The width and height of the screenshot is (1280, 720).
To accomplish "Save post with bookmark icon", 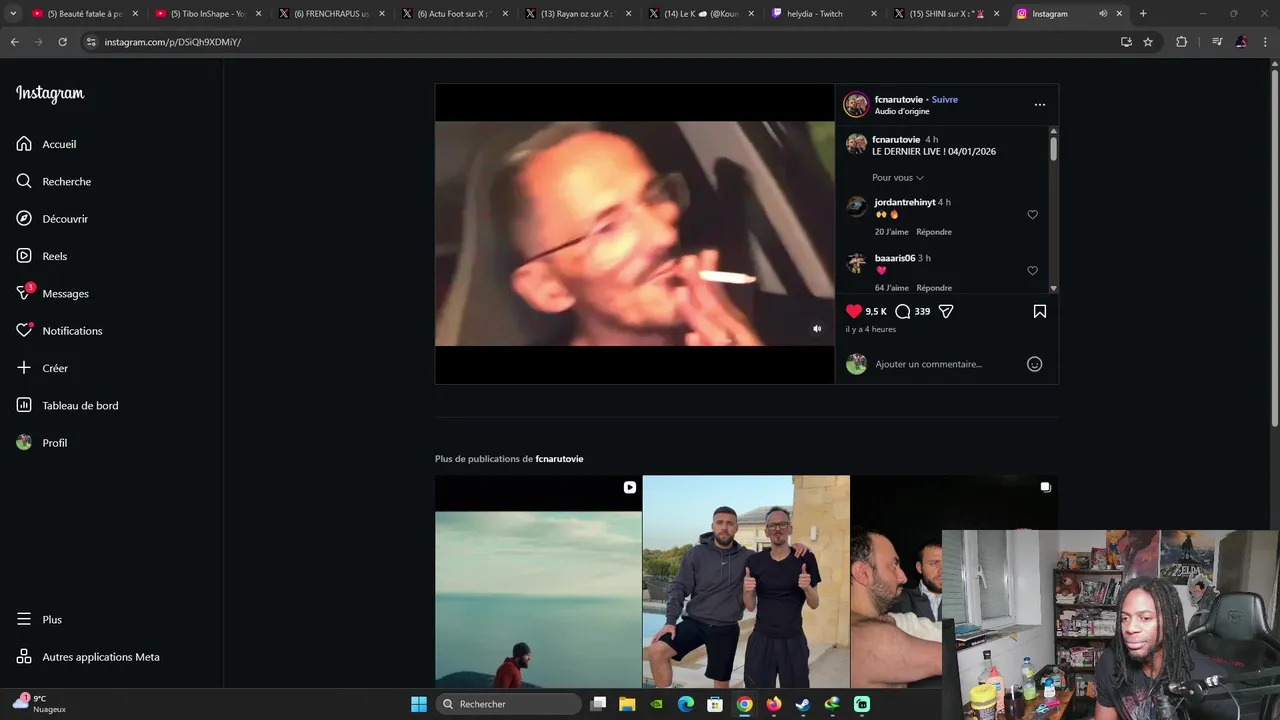I will click(1039, 311).
